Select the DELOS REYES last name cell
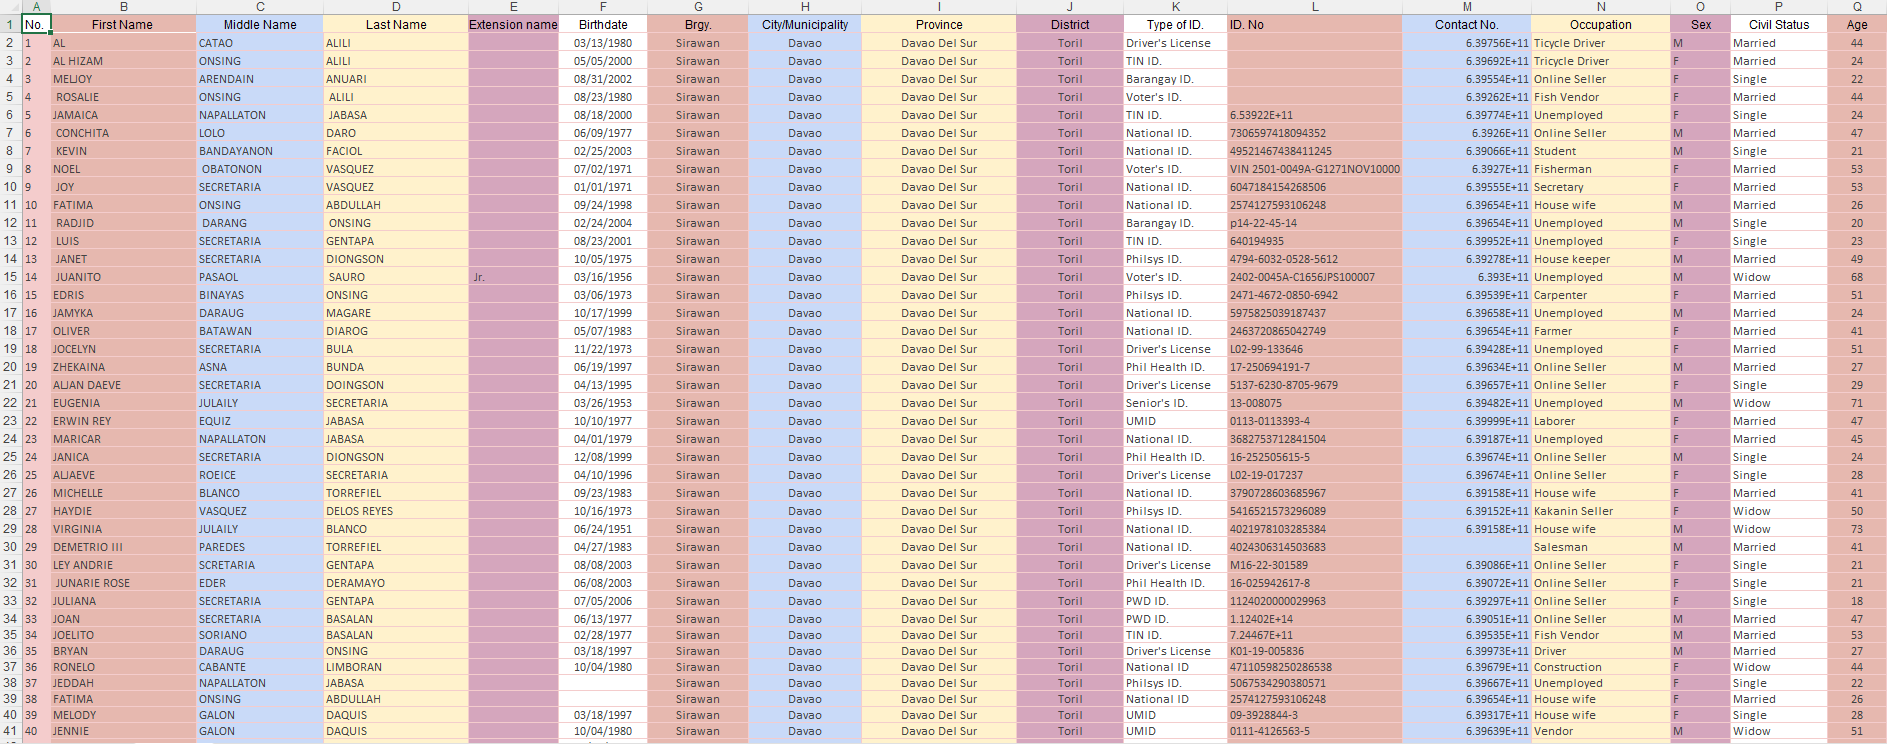This screenshot has height=744, width=1887. click(x=395, y=511)
